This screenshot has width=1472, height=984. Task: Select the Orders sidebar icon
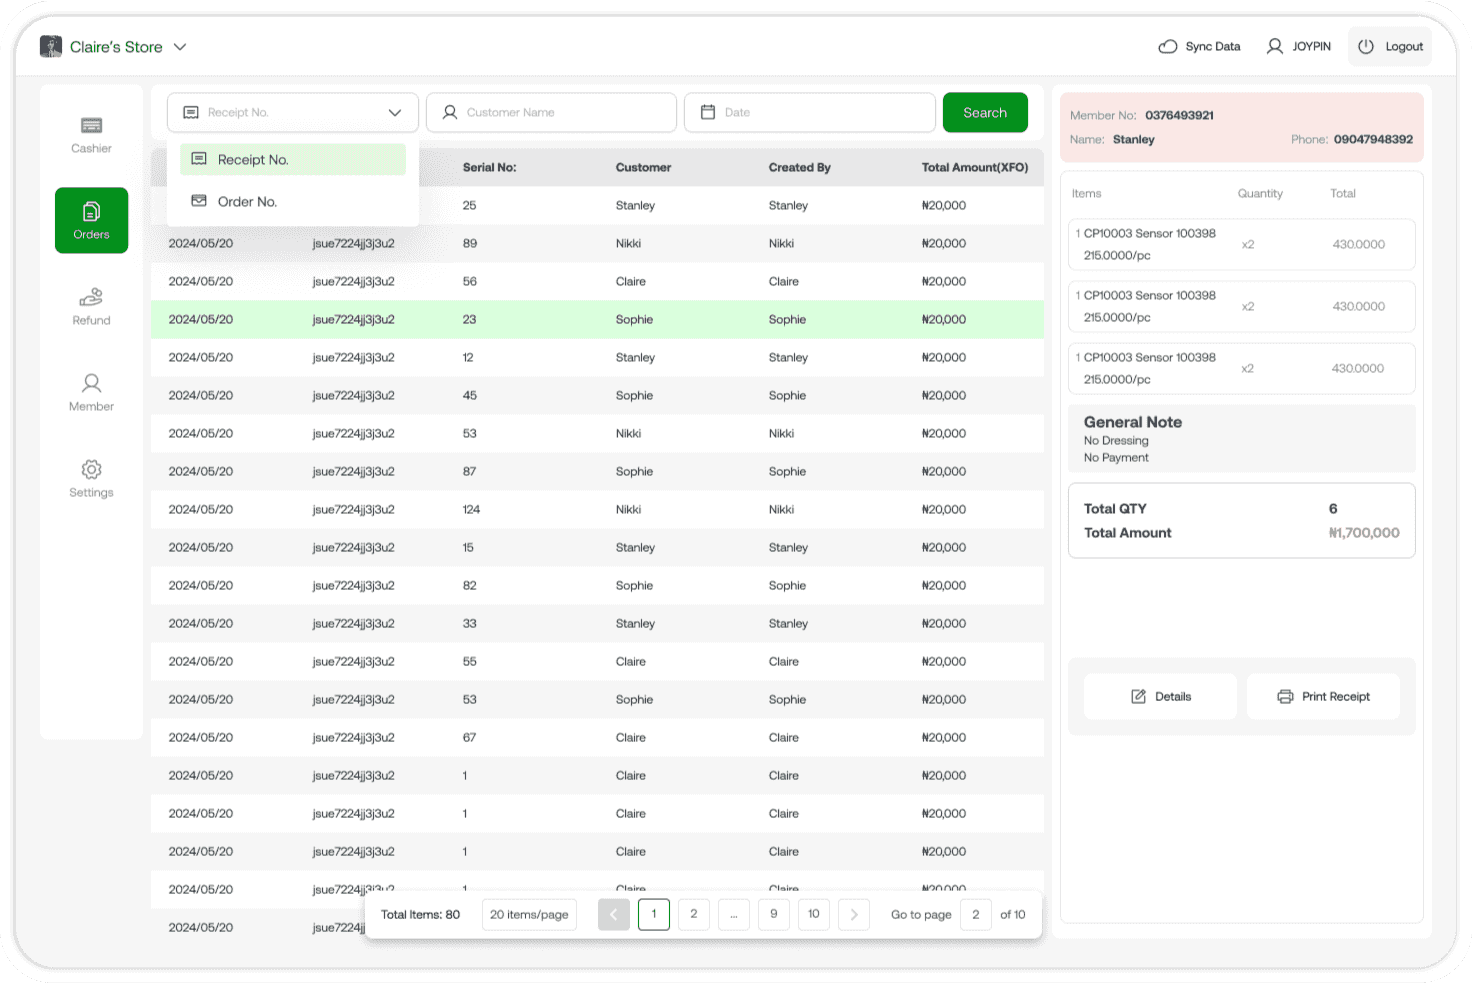tap(91, 211)
